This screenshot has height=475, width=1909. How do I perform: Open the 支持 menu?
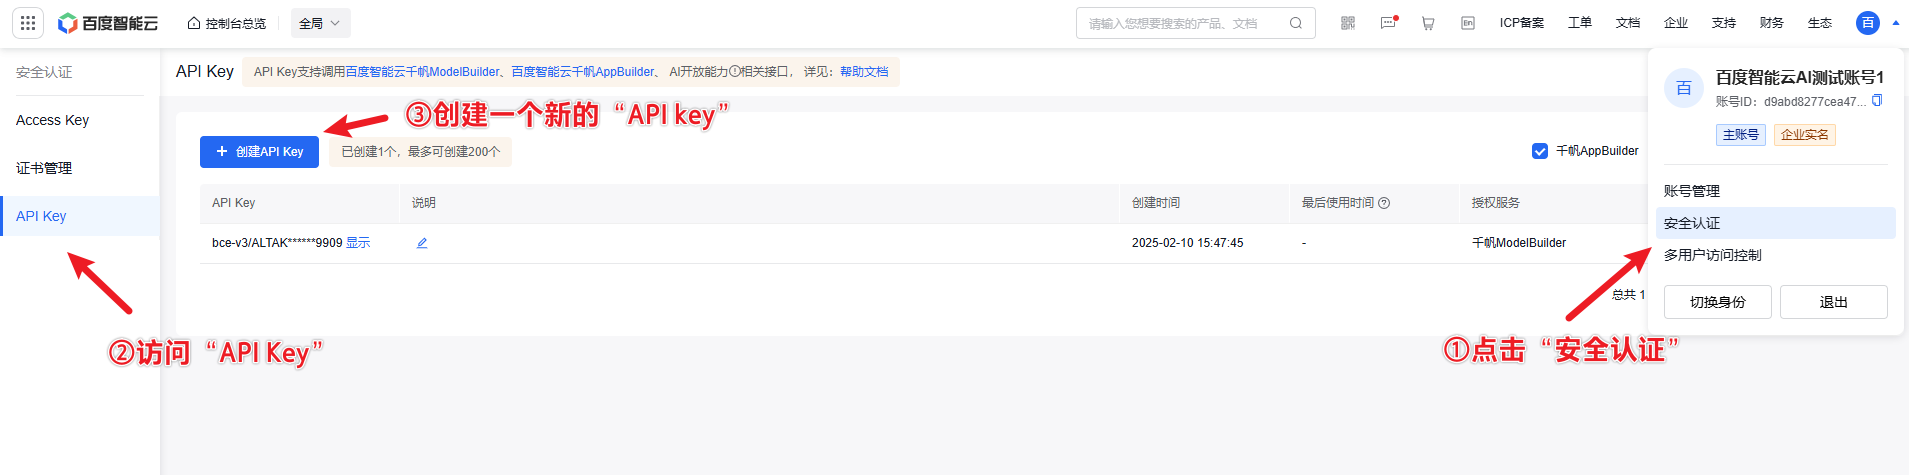coord(1724,23)
